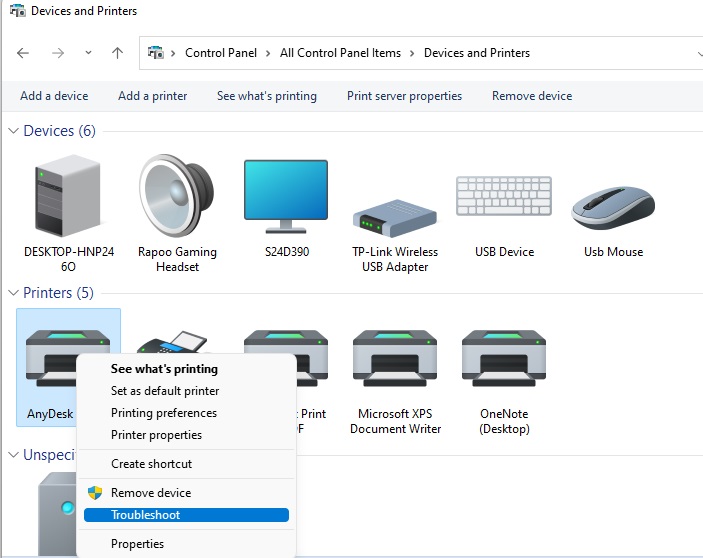The height and width of the screenshot is (558, 703).
Task: Click the Microsoft XPS Document Writer label
Action: tap(395, 421)
